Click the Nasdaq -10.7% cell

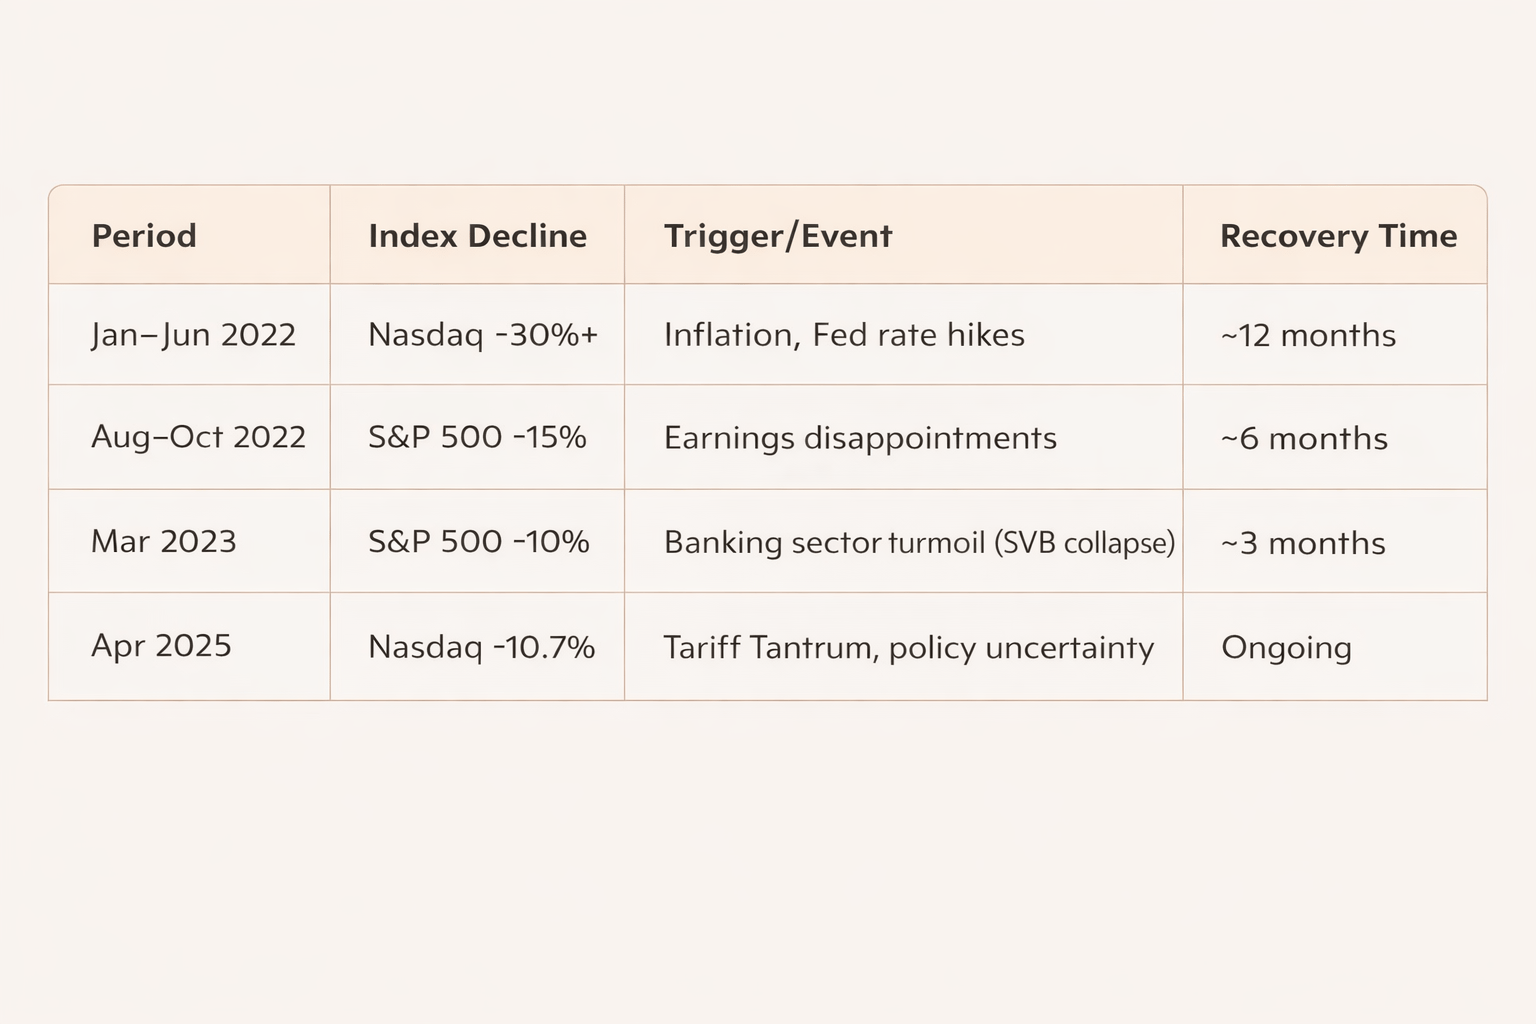pyautogui.click(x=481, y=646)
